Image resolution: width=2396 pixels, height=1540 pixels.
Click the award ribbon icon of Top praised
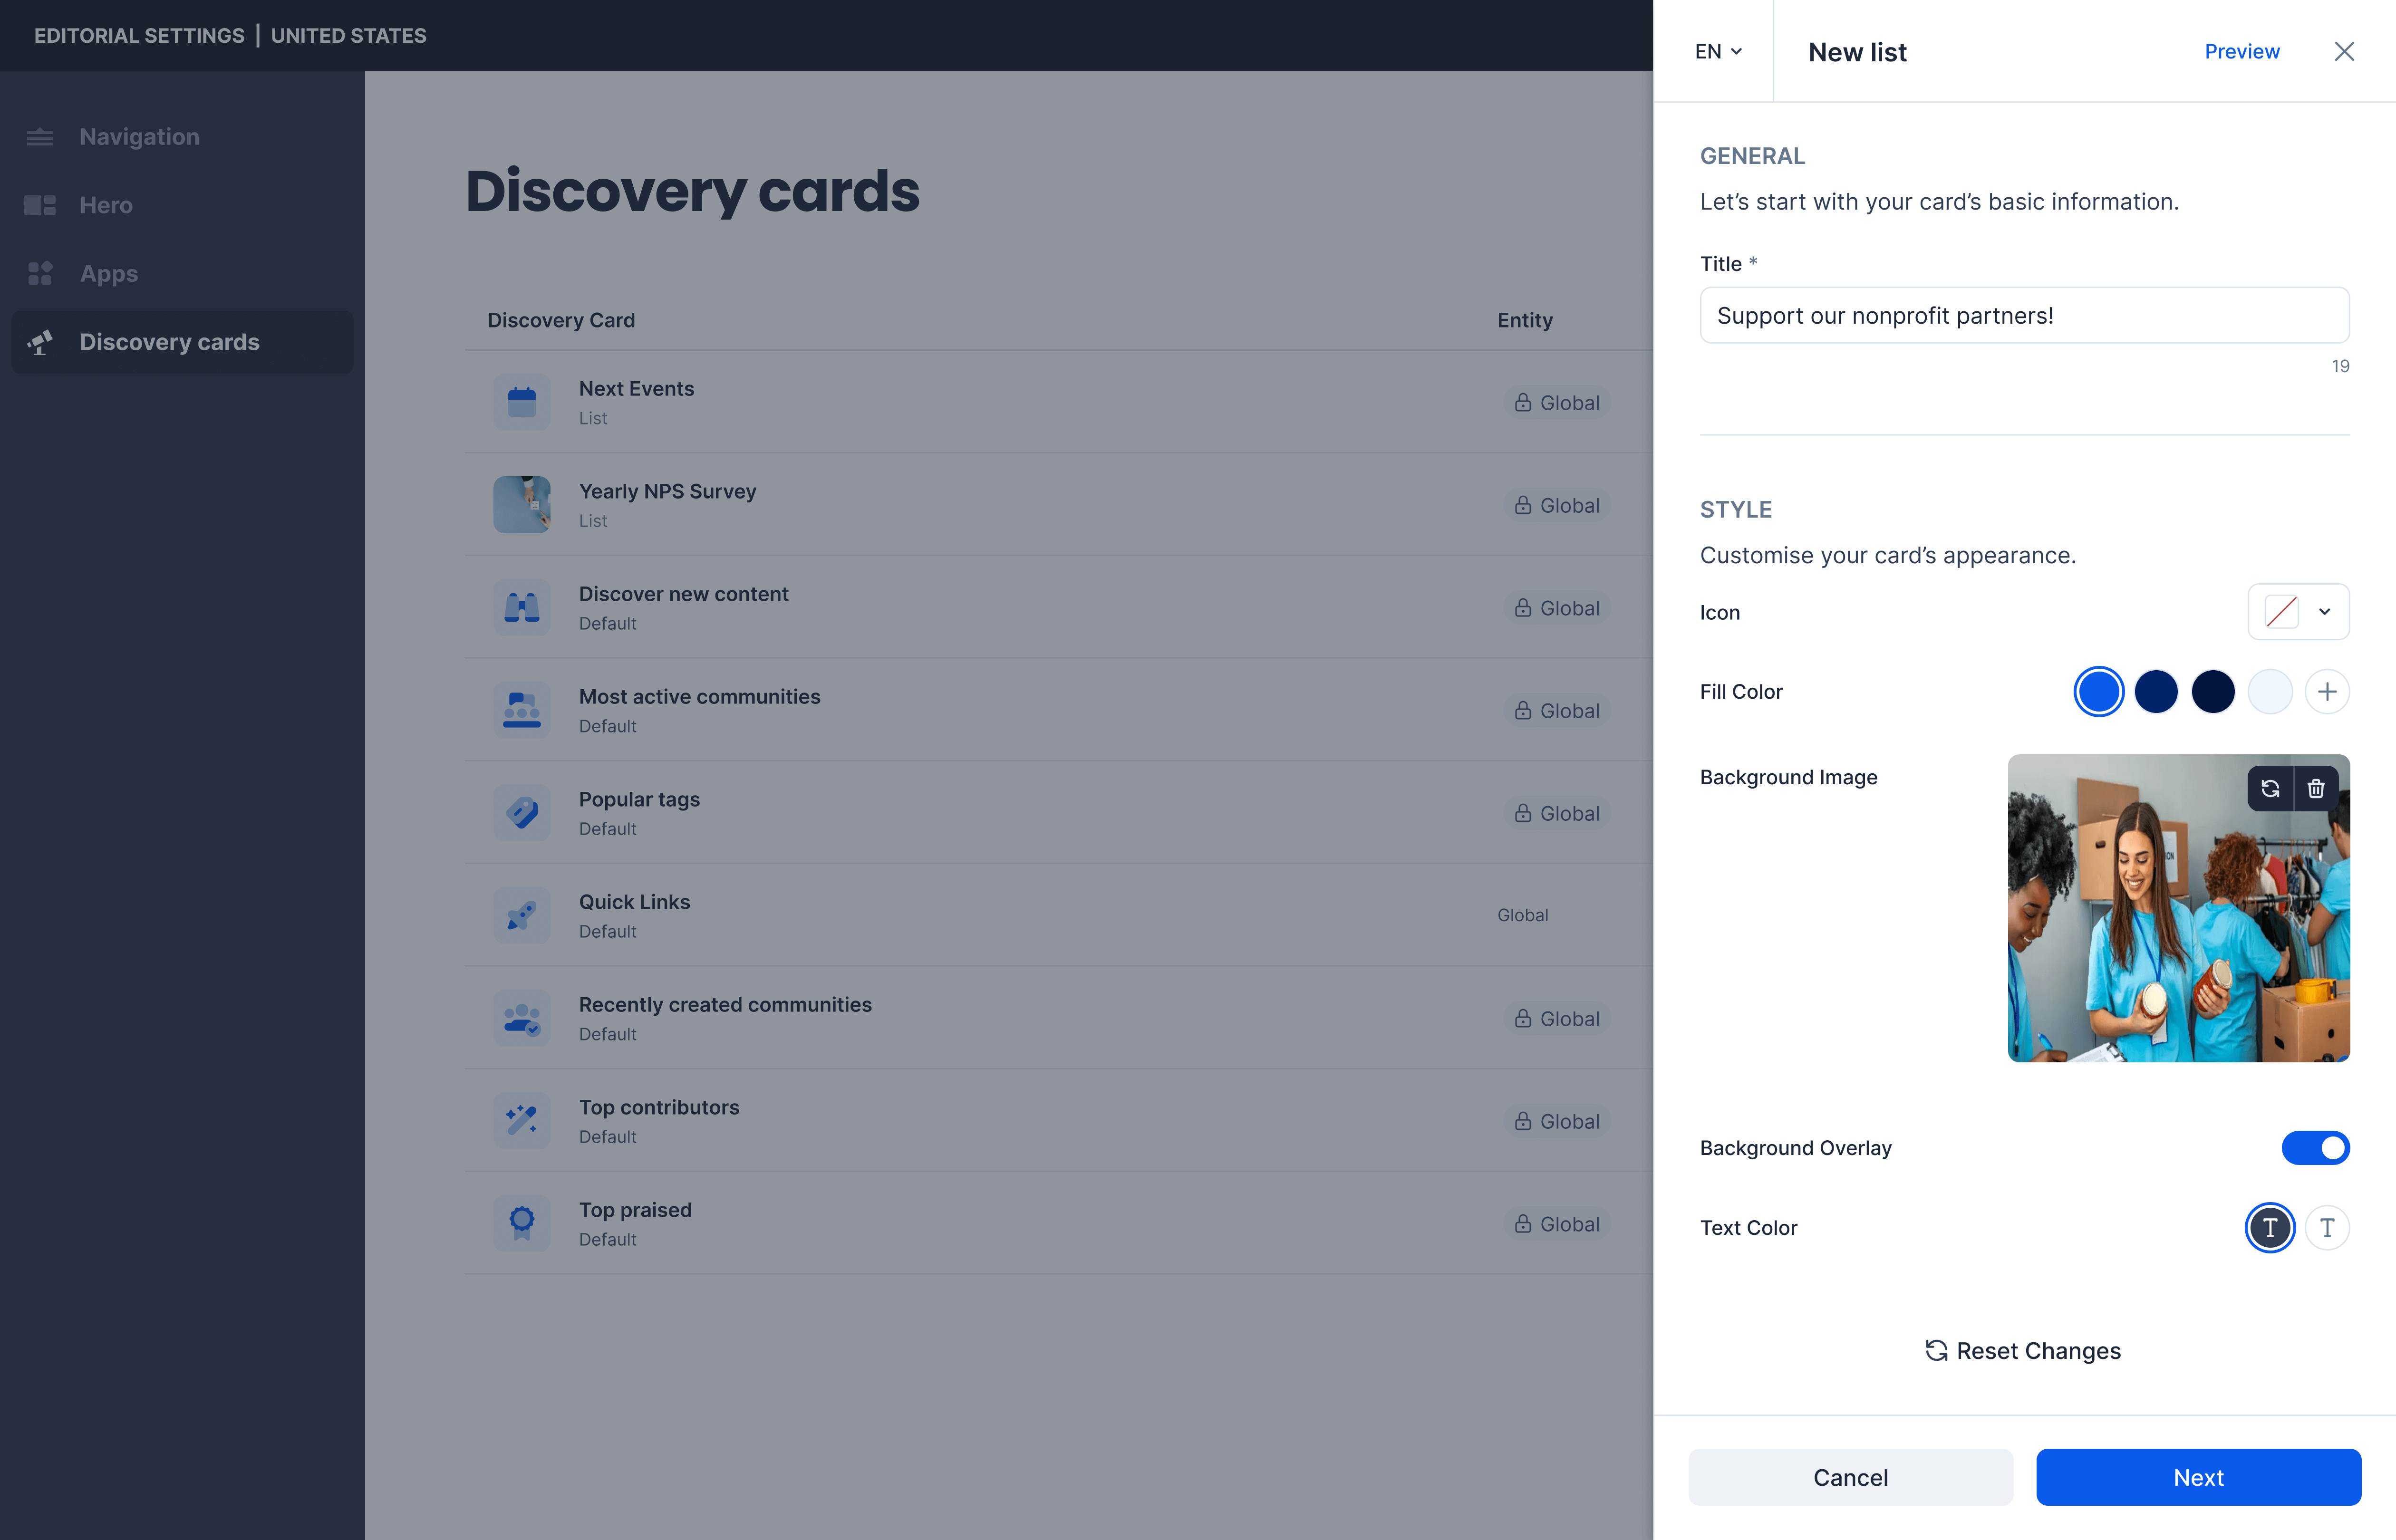click(522, 1223)
